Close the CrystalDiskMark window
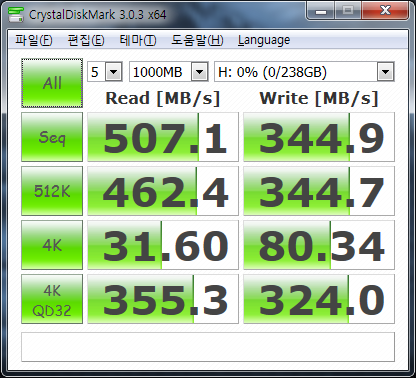Viewport: 416px width, 378px height. [x=385, y=11]
